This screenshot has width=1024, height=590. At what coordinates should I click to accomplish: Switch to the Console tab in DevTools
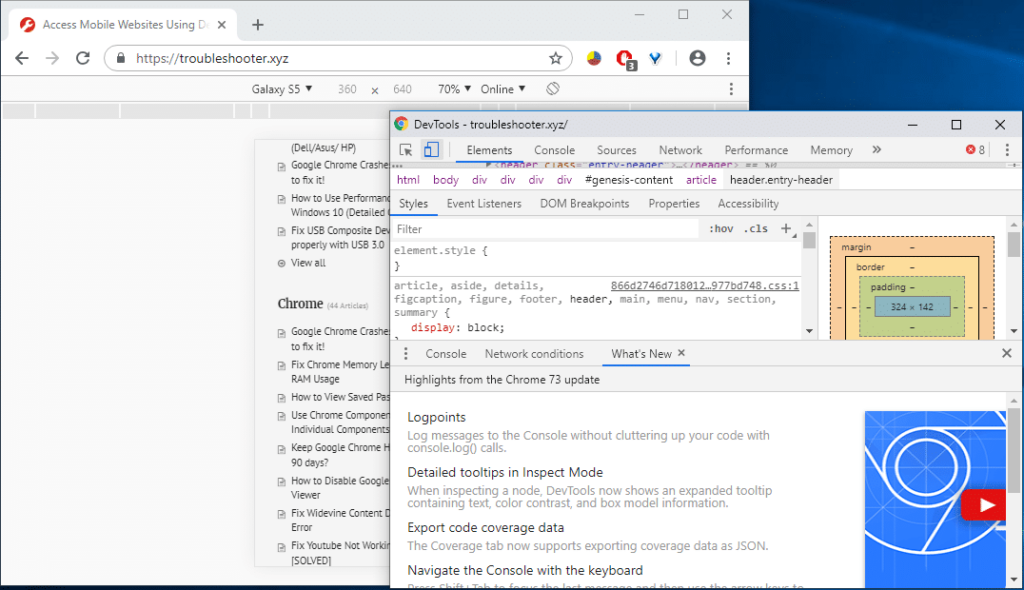point(554,150)
